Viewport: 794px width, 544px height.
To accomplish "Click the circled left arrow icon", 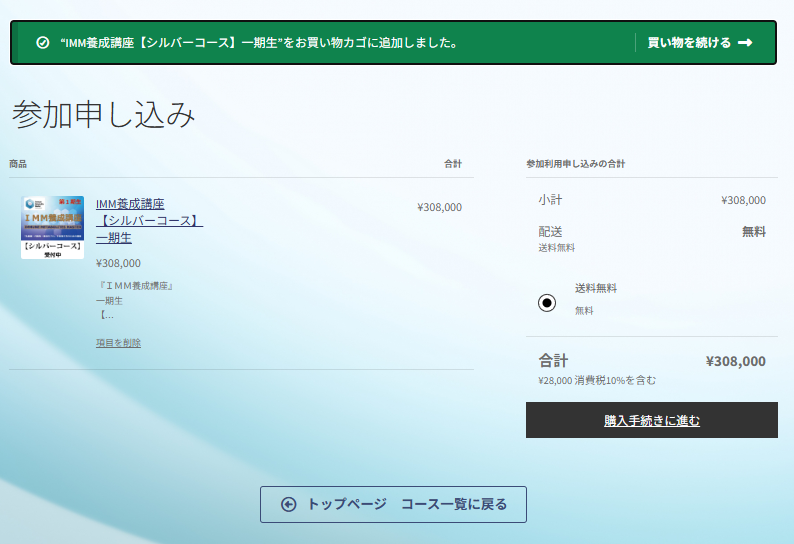I will pos(289,504).
